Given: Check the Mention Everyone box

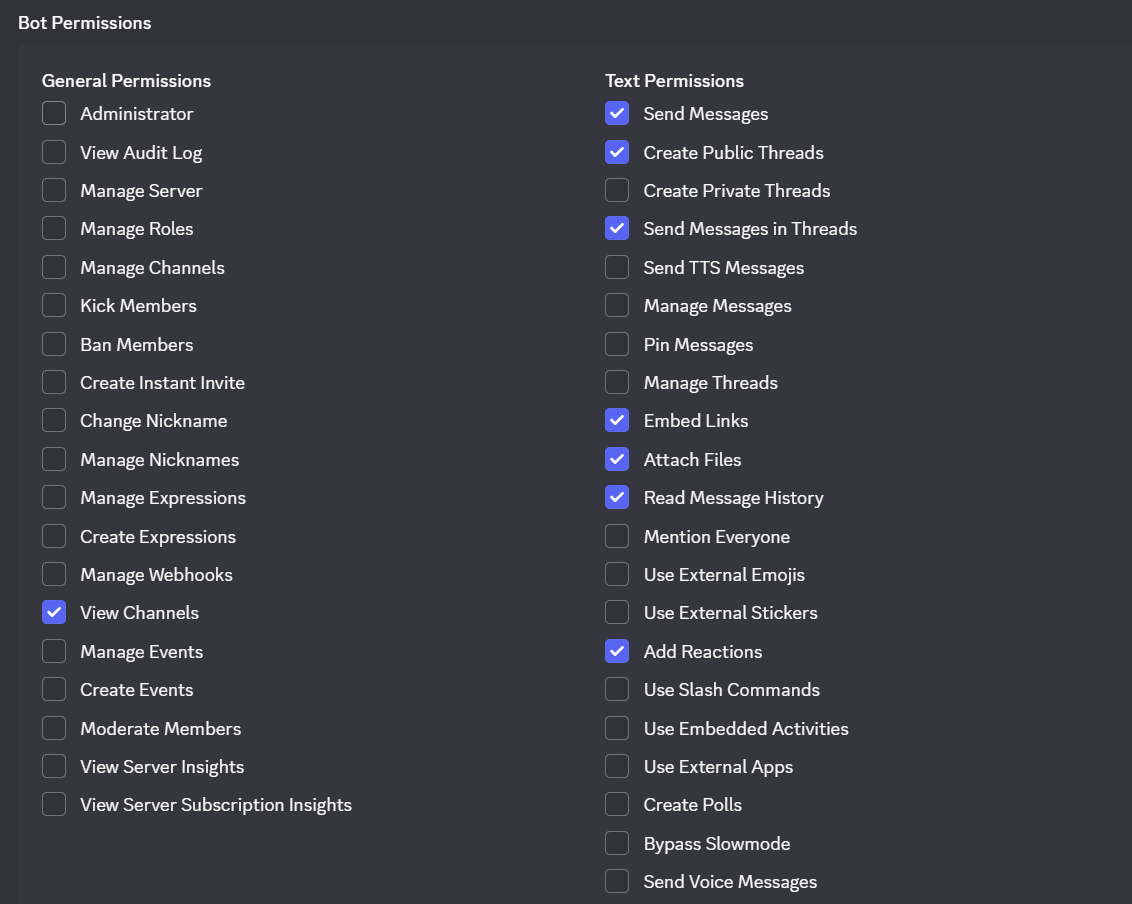Looking at the screenshot, I should pyautogui.click(x=617, y=536).
